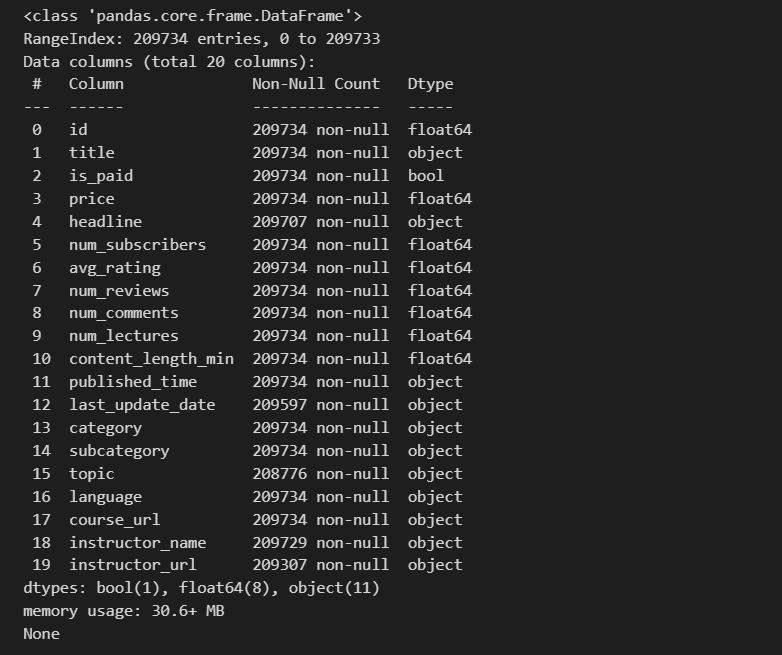Image resolution: width=782 pixels, height=655 pixels.
Task: Click the pandas DataFrame class line
Action: pyautogui.click(x=192, y=16)
